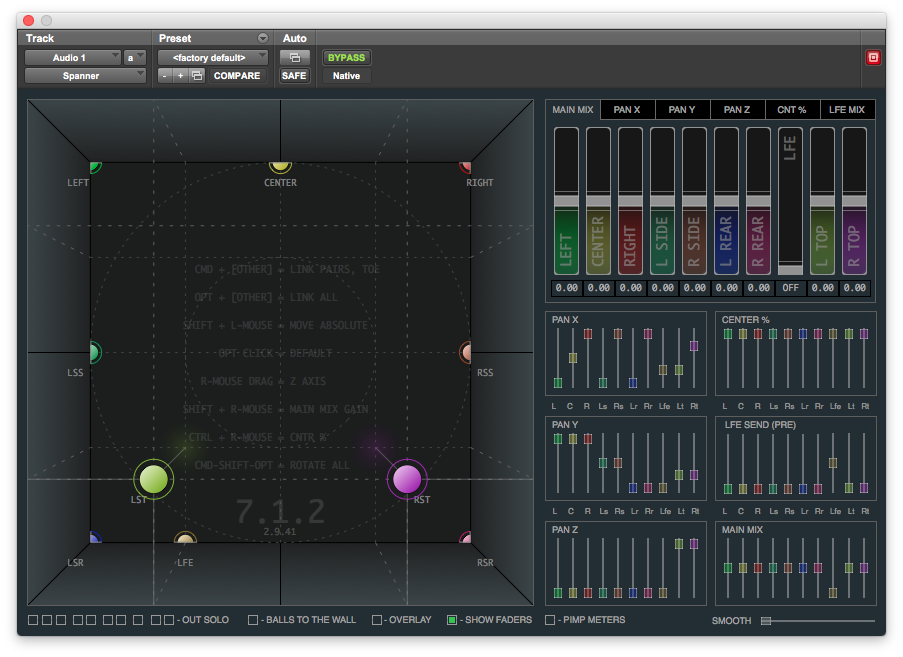This screenshot has height=657, width=903.
Task: Switch to the PAN X tab
Action: click(x=627, y=109)
